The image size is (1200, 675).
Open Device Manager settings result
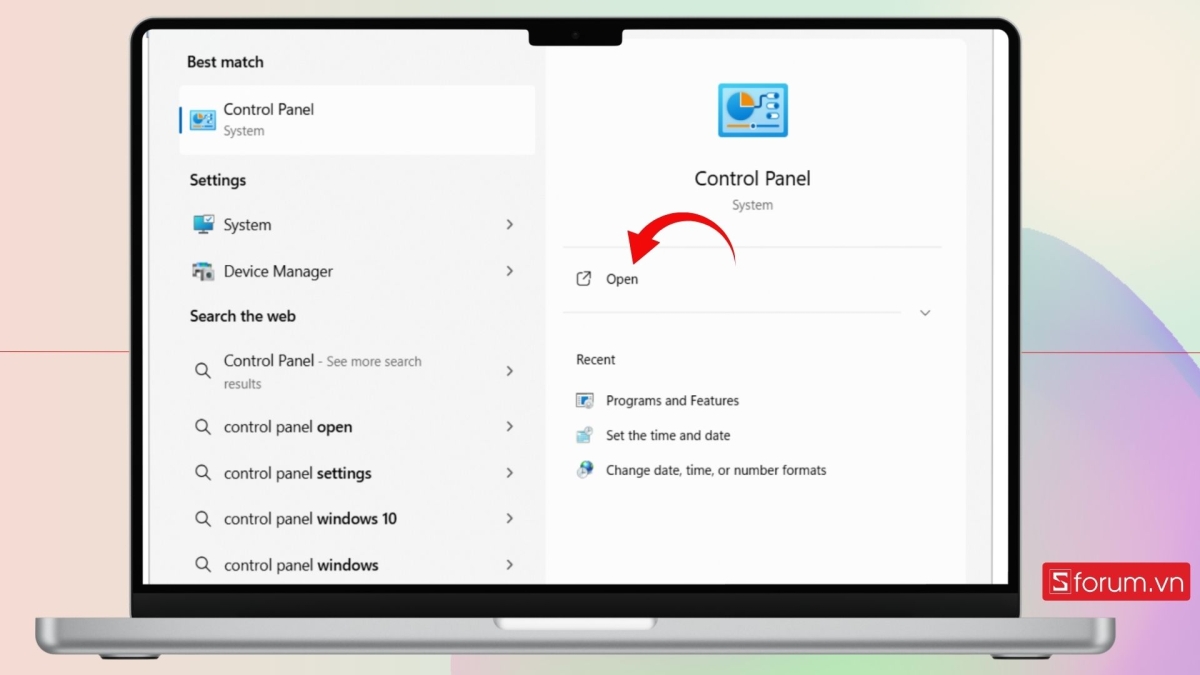pos(357,271)
